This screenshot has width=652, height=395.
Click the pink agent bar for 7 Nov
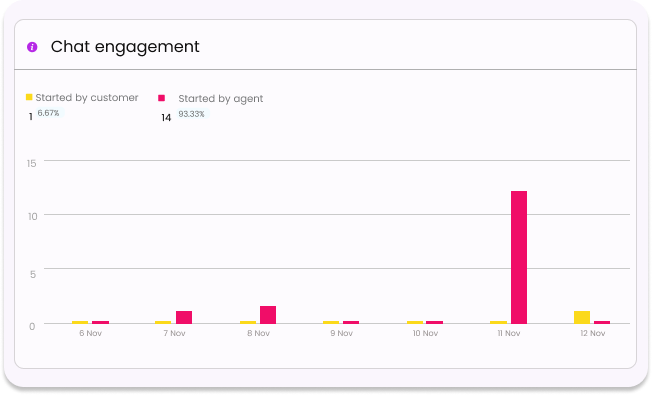click(184, 317)
